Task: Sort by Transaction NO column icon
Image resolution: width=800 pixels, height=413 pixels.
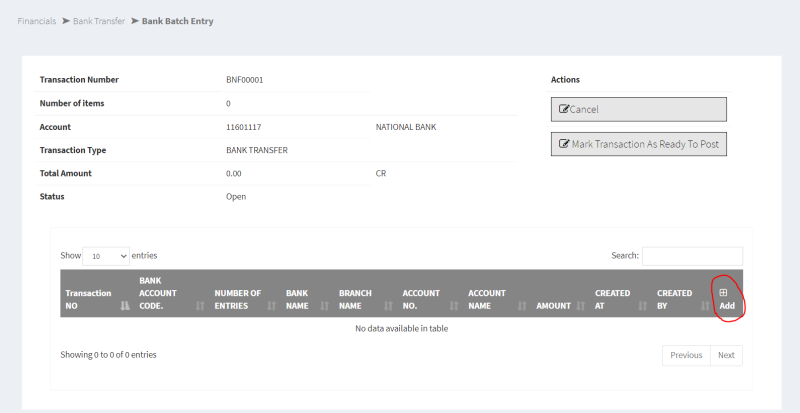Action: [x=125, y=306]
